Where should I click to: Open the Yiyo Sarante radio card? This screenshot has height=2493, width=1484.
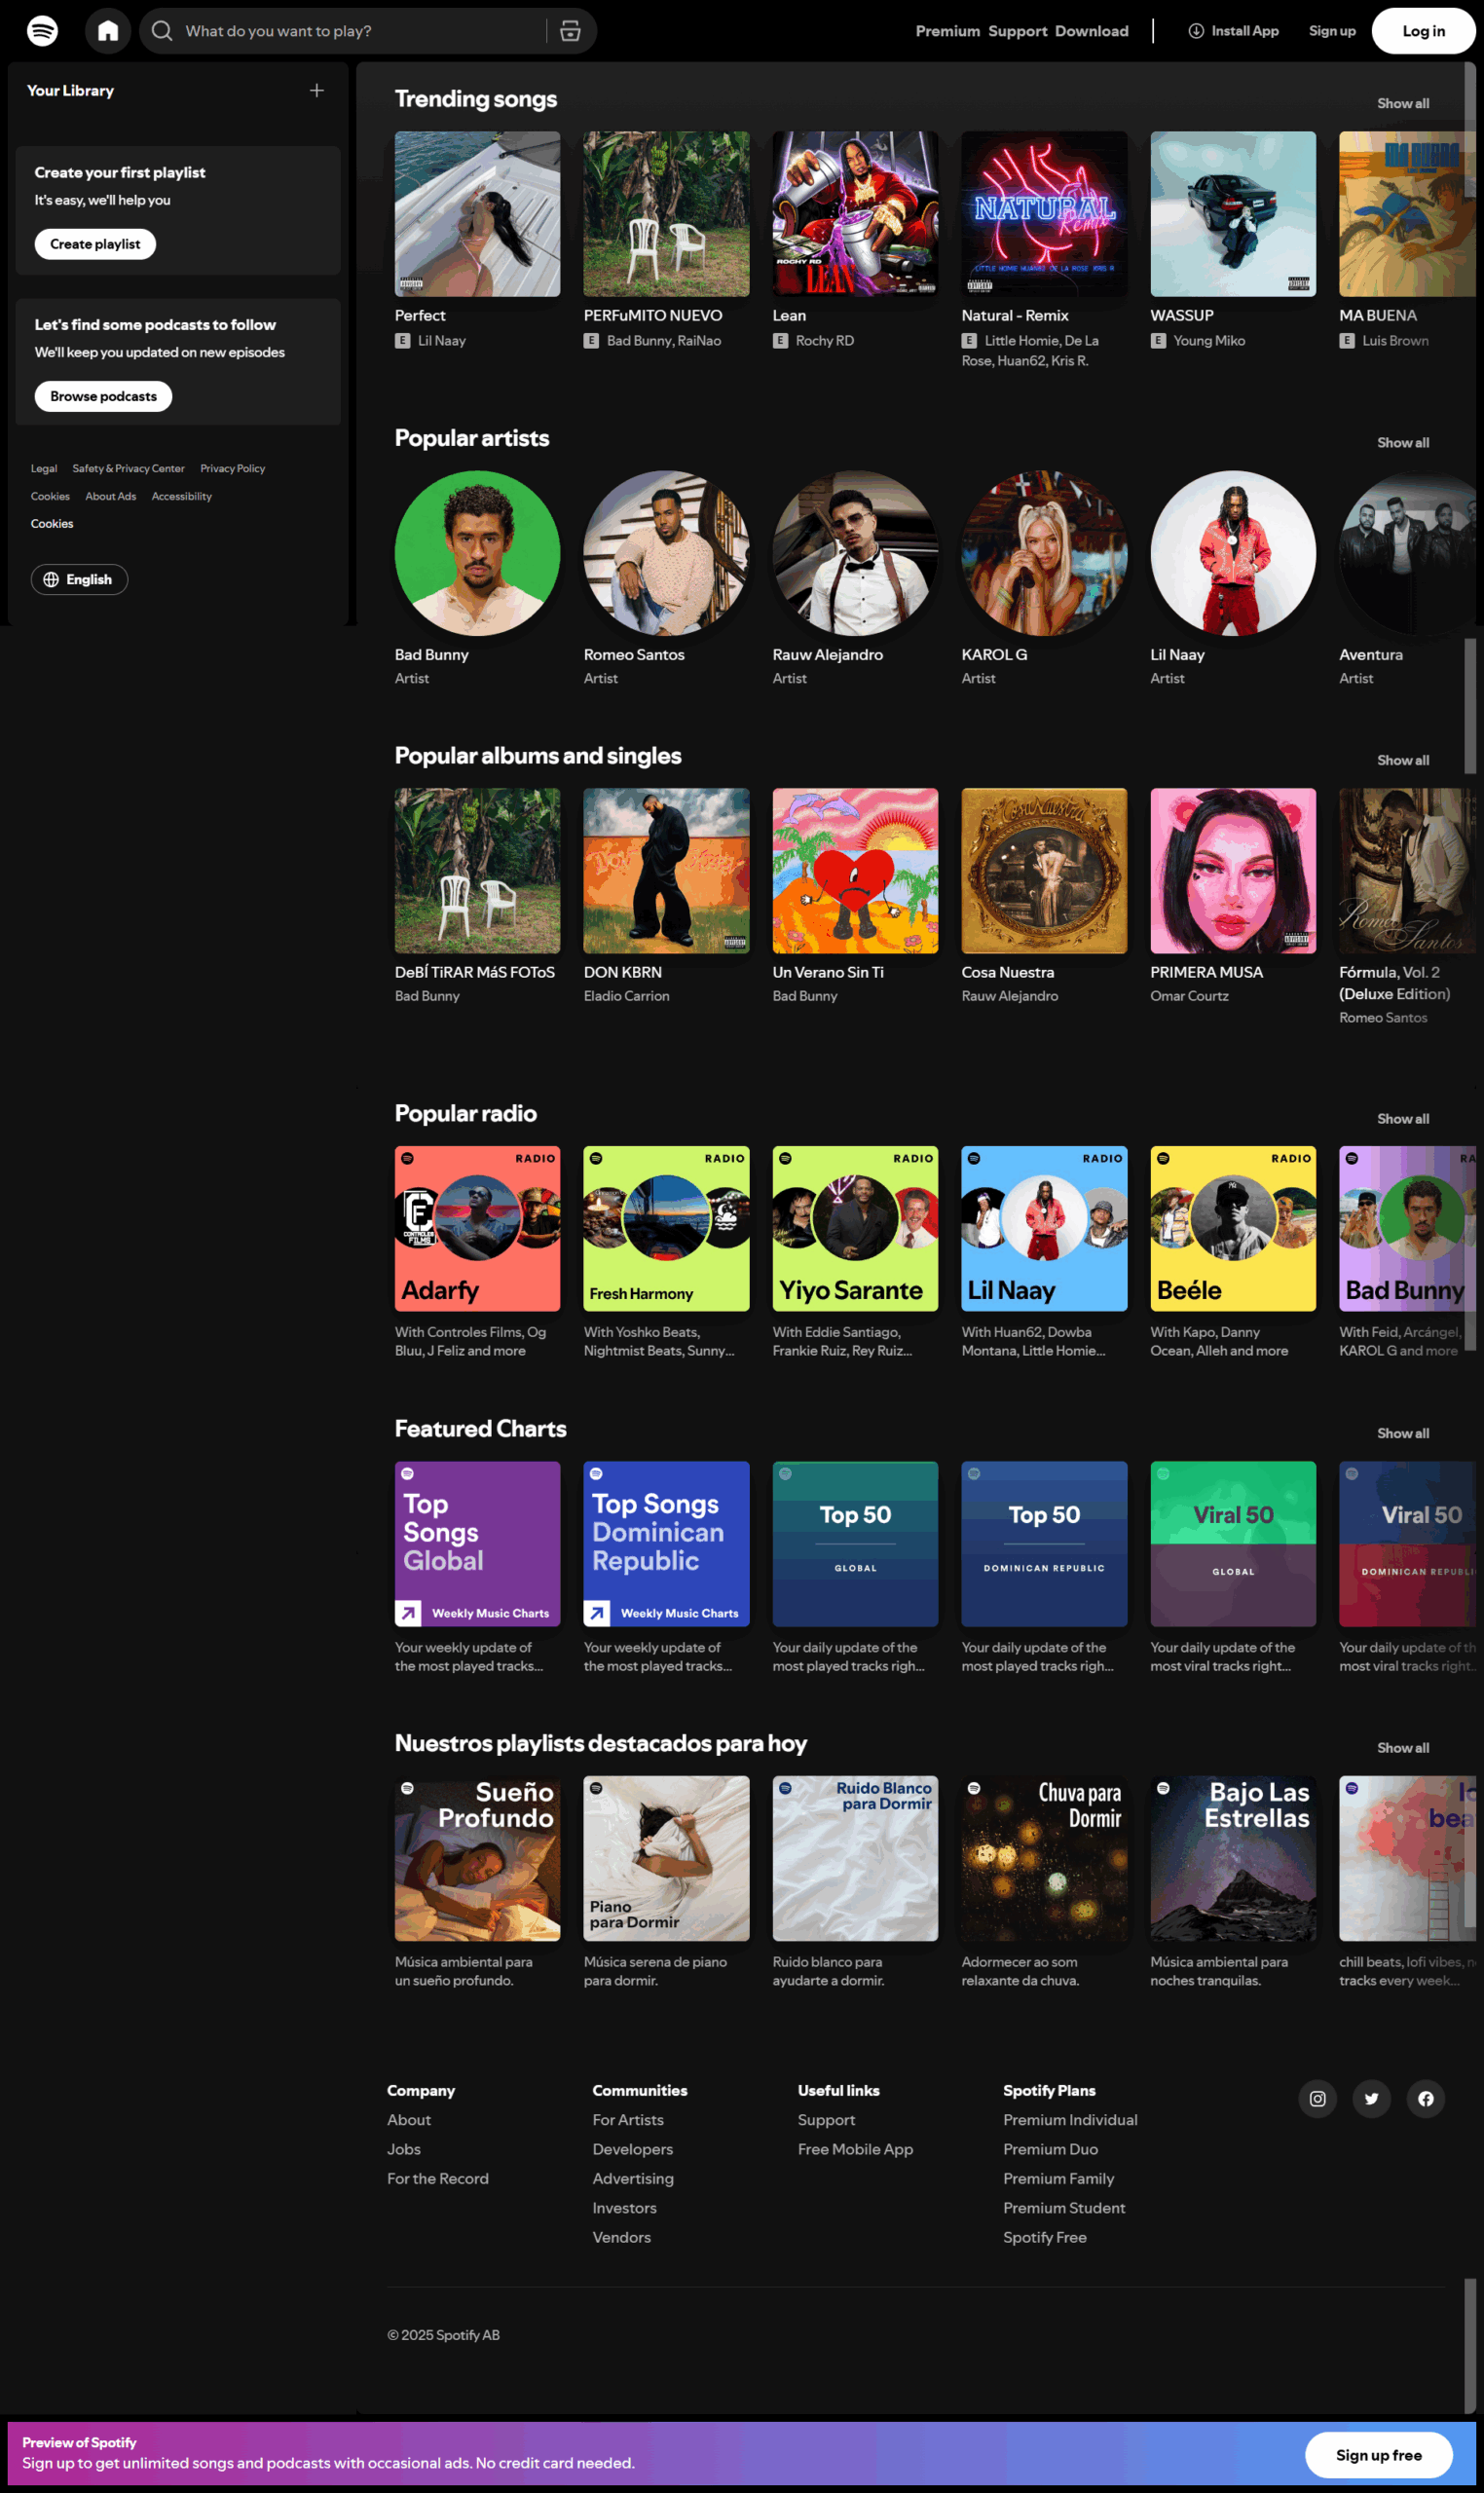click(855, 1229)
